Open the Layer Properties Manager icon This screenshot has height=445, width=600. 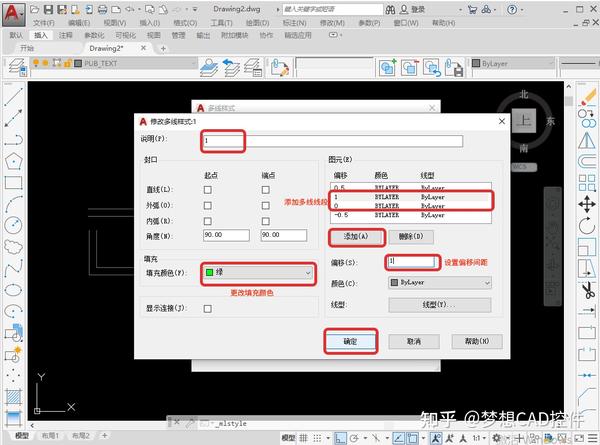(17, 67)
